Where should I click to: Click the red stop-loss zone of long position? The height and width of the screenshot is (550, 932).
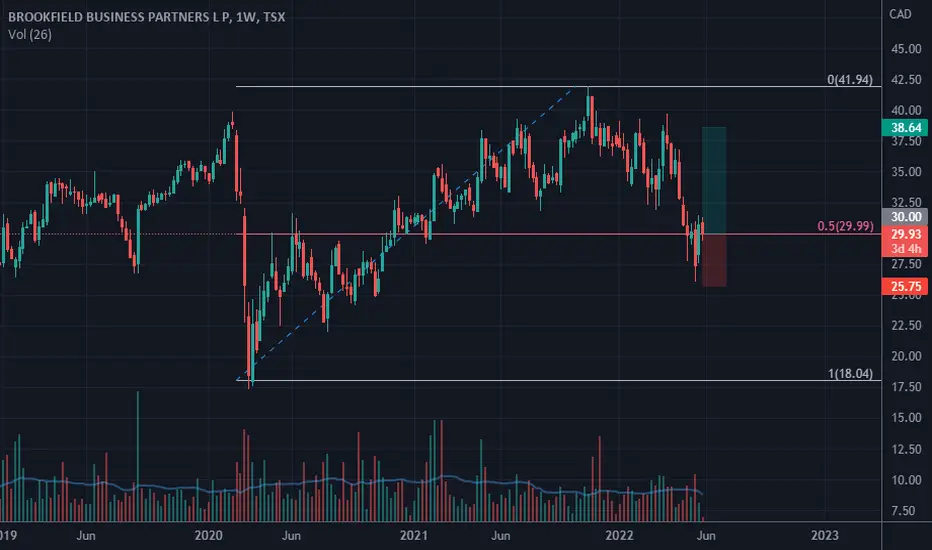tap(714, 260)
